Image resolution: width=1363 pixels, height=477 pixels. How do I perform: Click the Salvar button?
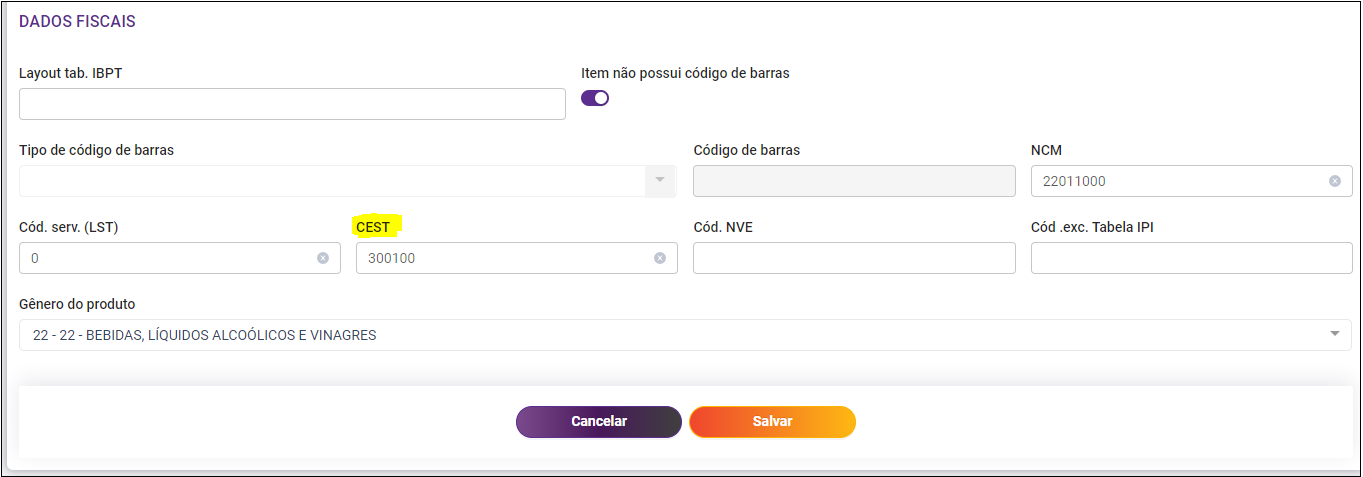coord(772,422)
